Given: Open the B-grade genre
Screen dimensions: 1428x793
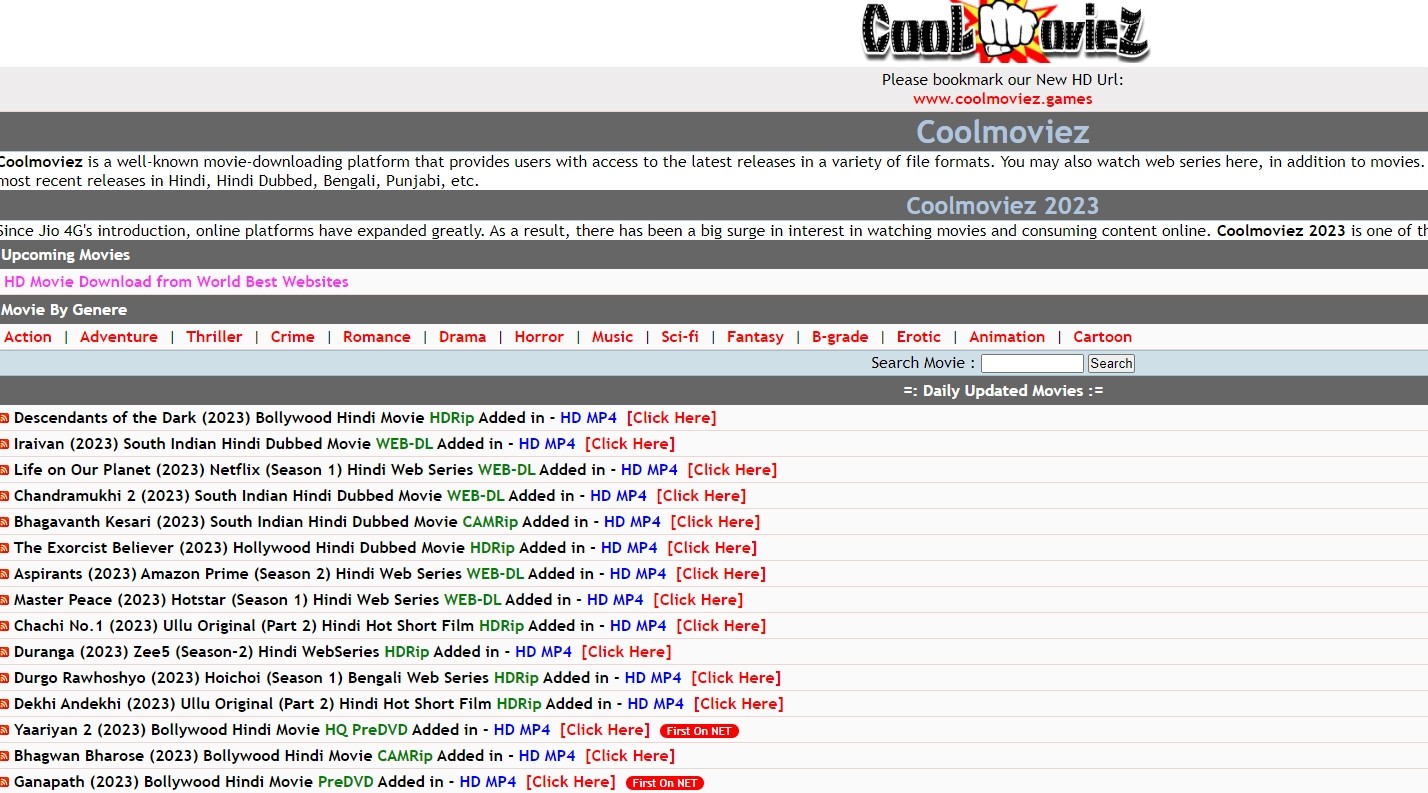Looking at the screenshot, I should pos(840,337).
